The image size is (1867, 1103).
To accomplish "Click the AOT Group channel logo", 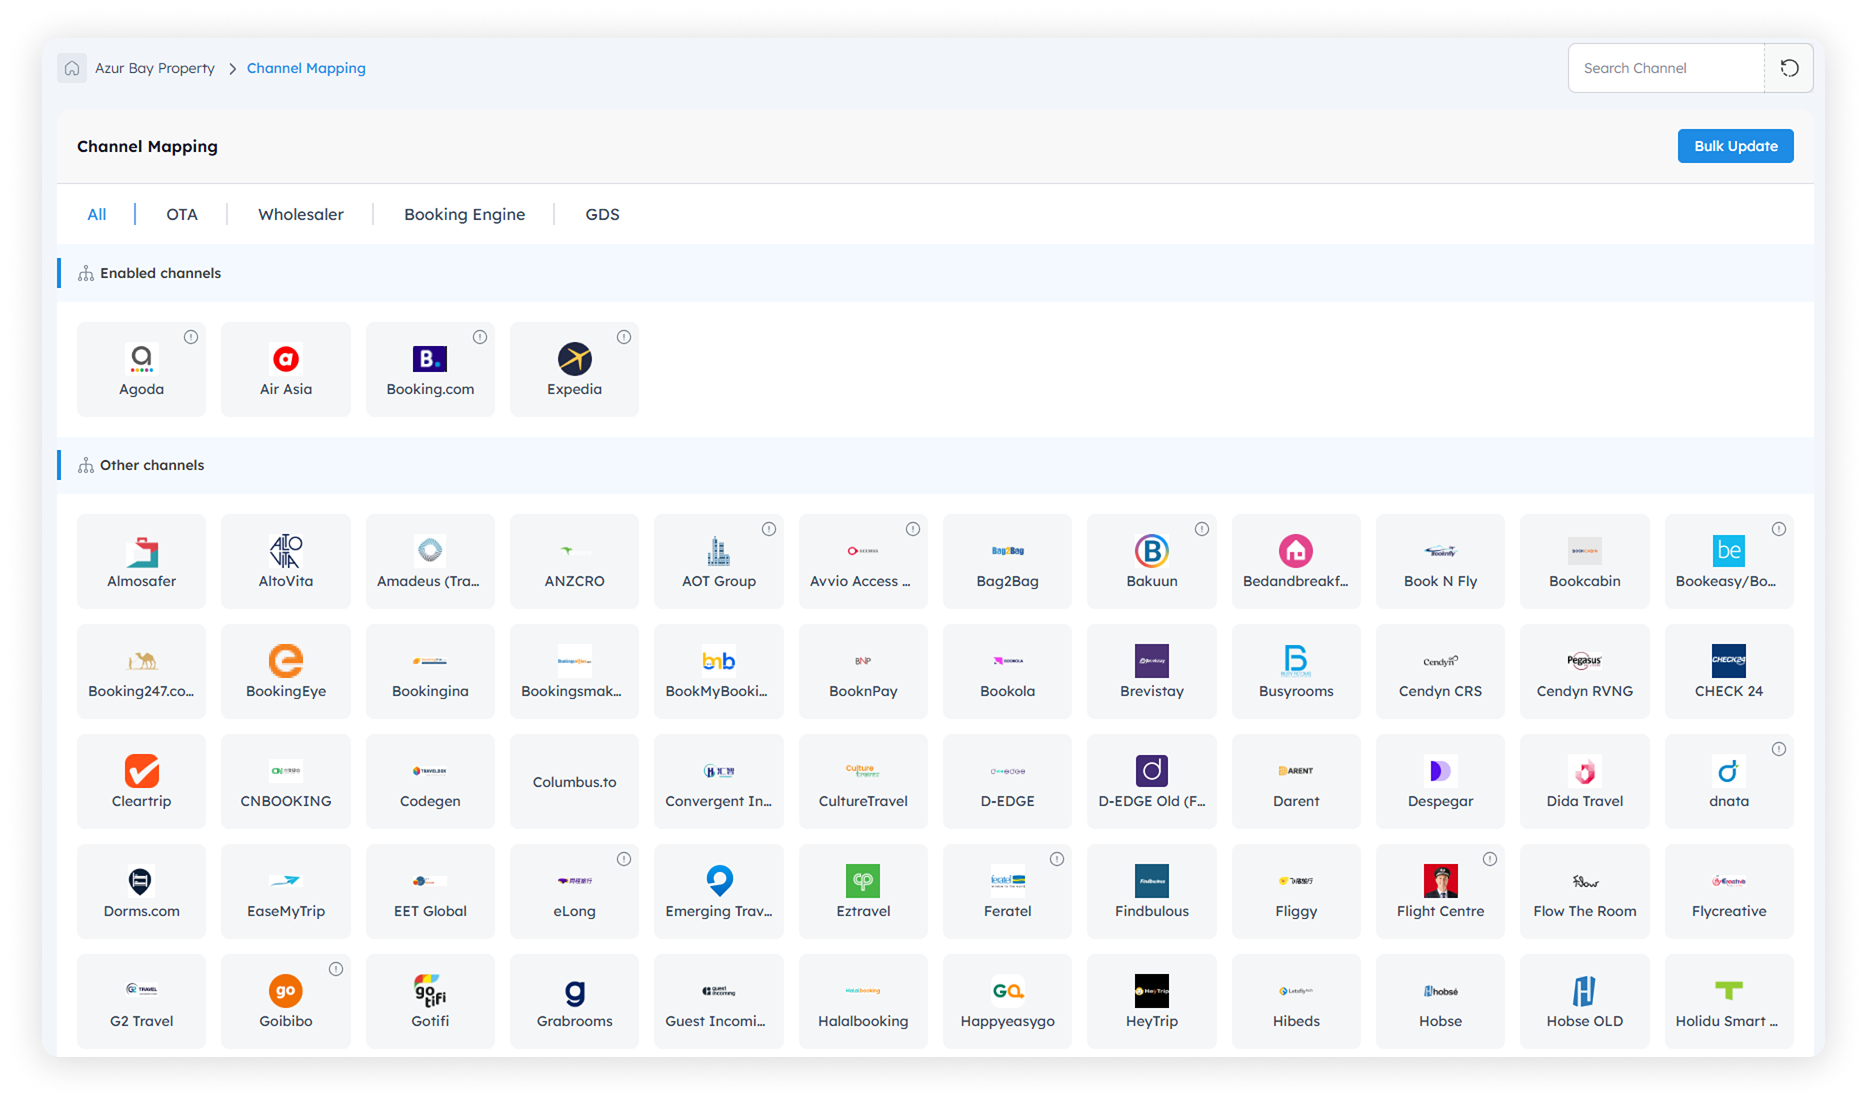I will click(x=719, y=550).
